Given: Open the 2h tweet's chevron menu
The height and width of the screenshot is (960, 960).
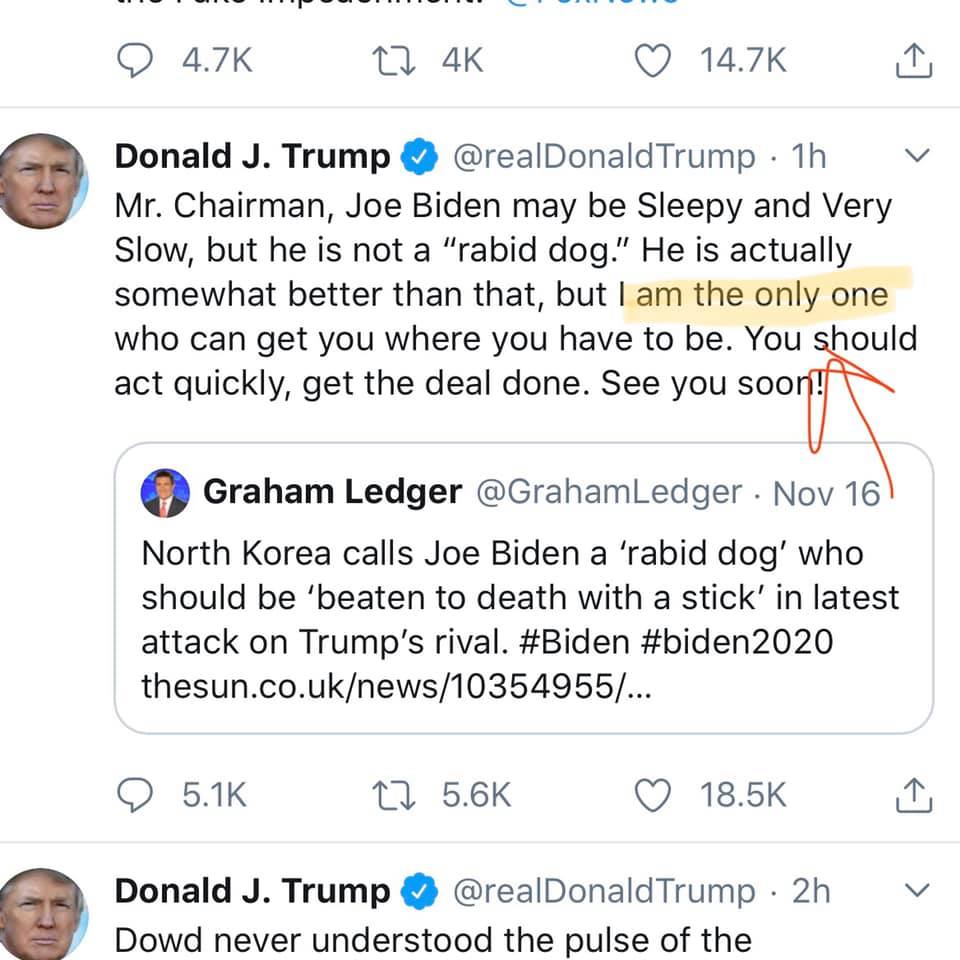Looking at the screenshot, I should [916, 891].
